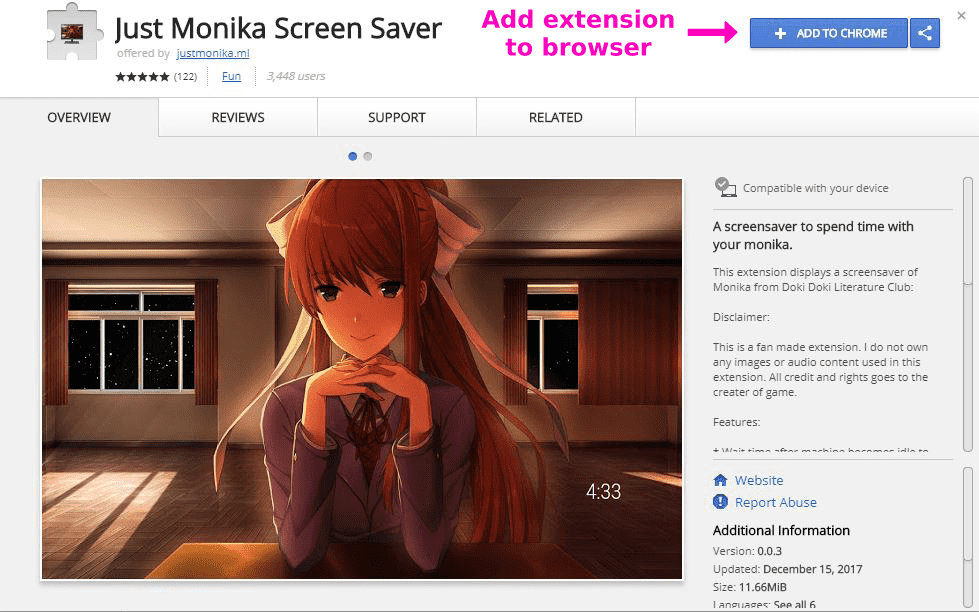Click the Report Abuse warning icon
Image resolution: width=979 pixels, height=612 pixels.
721,502
